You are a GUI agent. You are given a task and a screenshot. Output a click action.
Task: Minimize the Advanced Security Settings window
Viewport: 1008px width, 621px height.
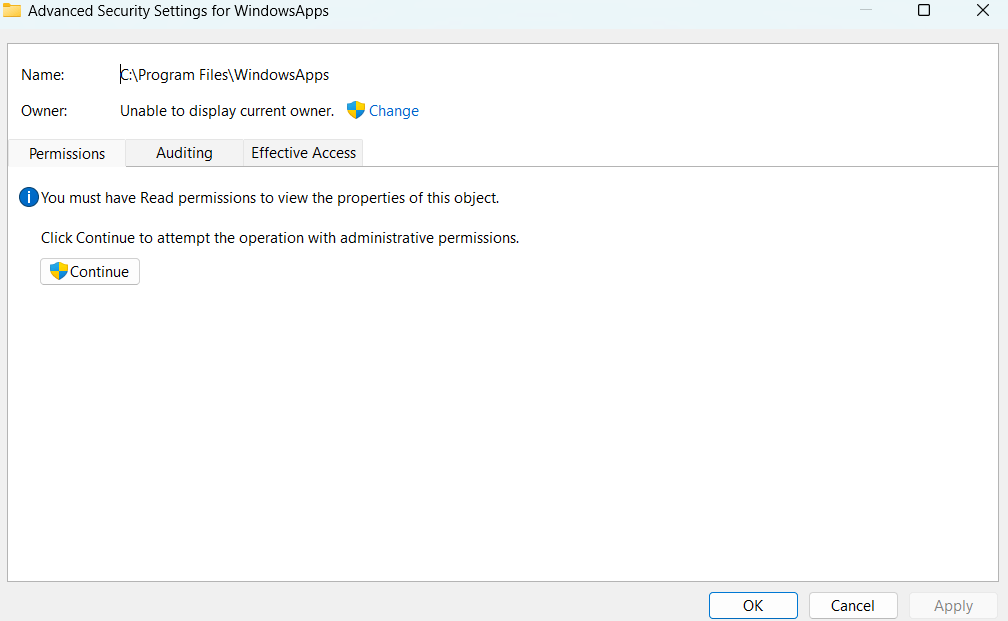(866, 10)
